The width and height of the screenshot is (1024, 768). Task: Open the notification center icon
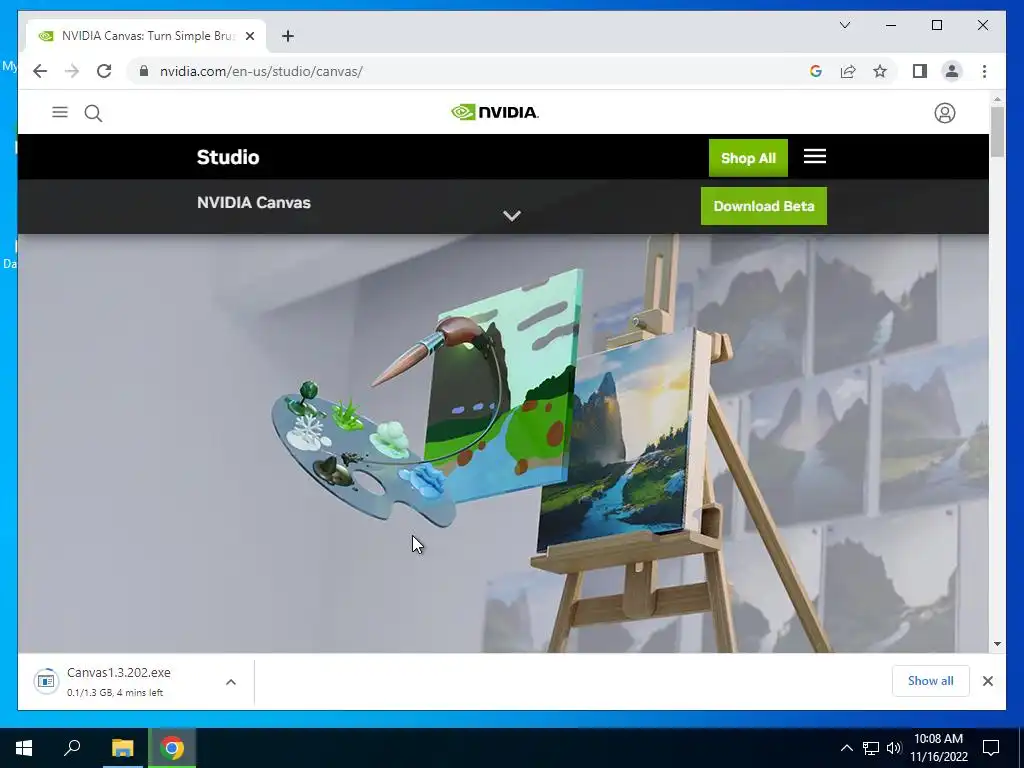click(991, 748)
